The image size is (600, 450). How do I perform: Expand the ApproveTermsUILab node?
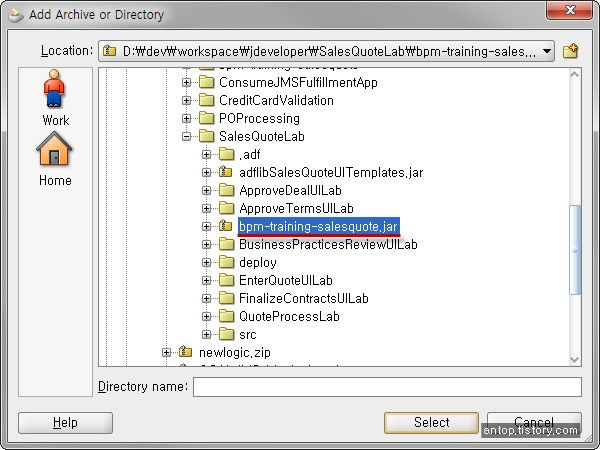click(x=206, y=208)
